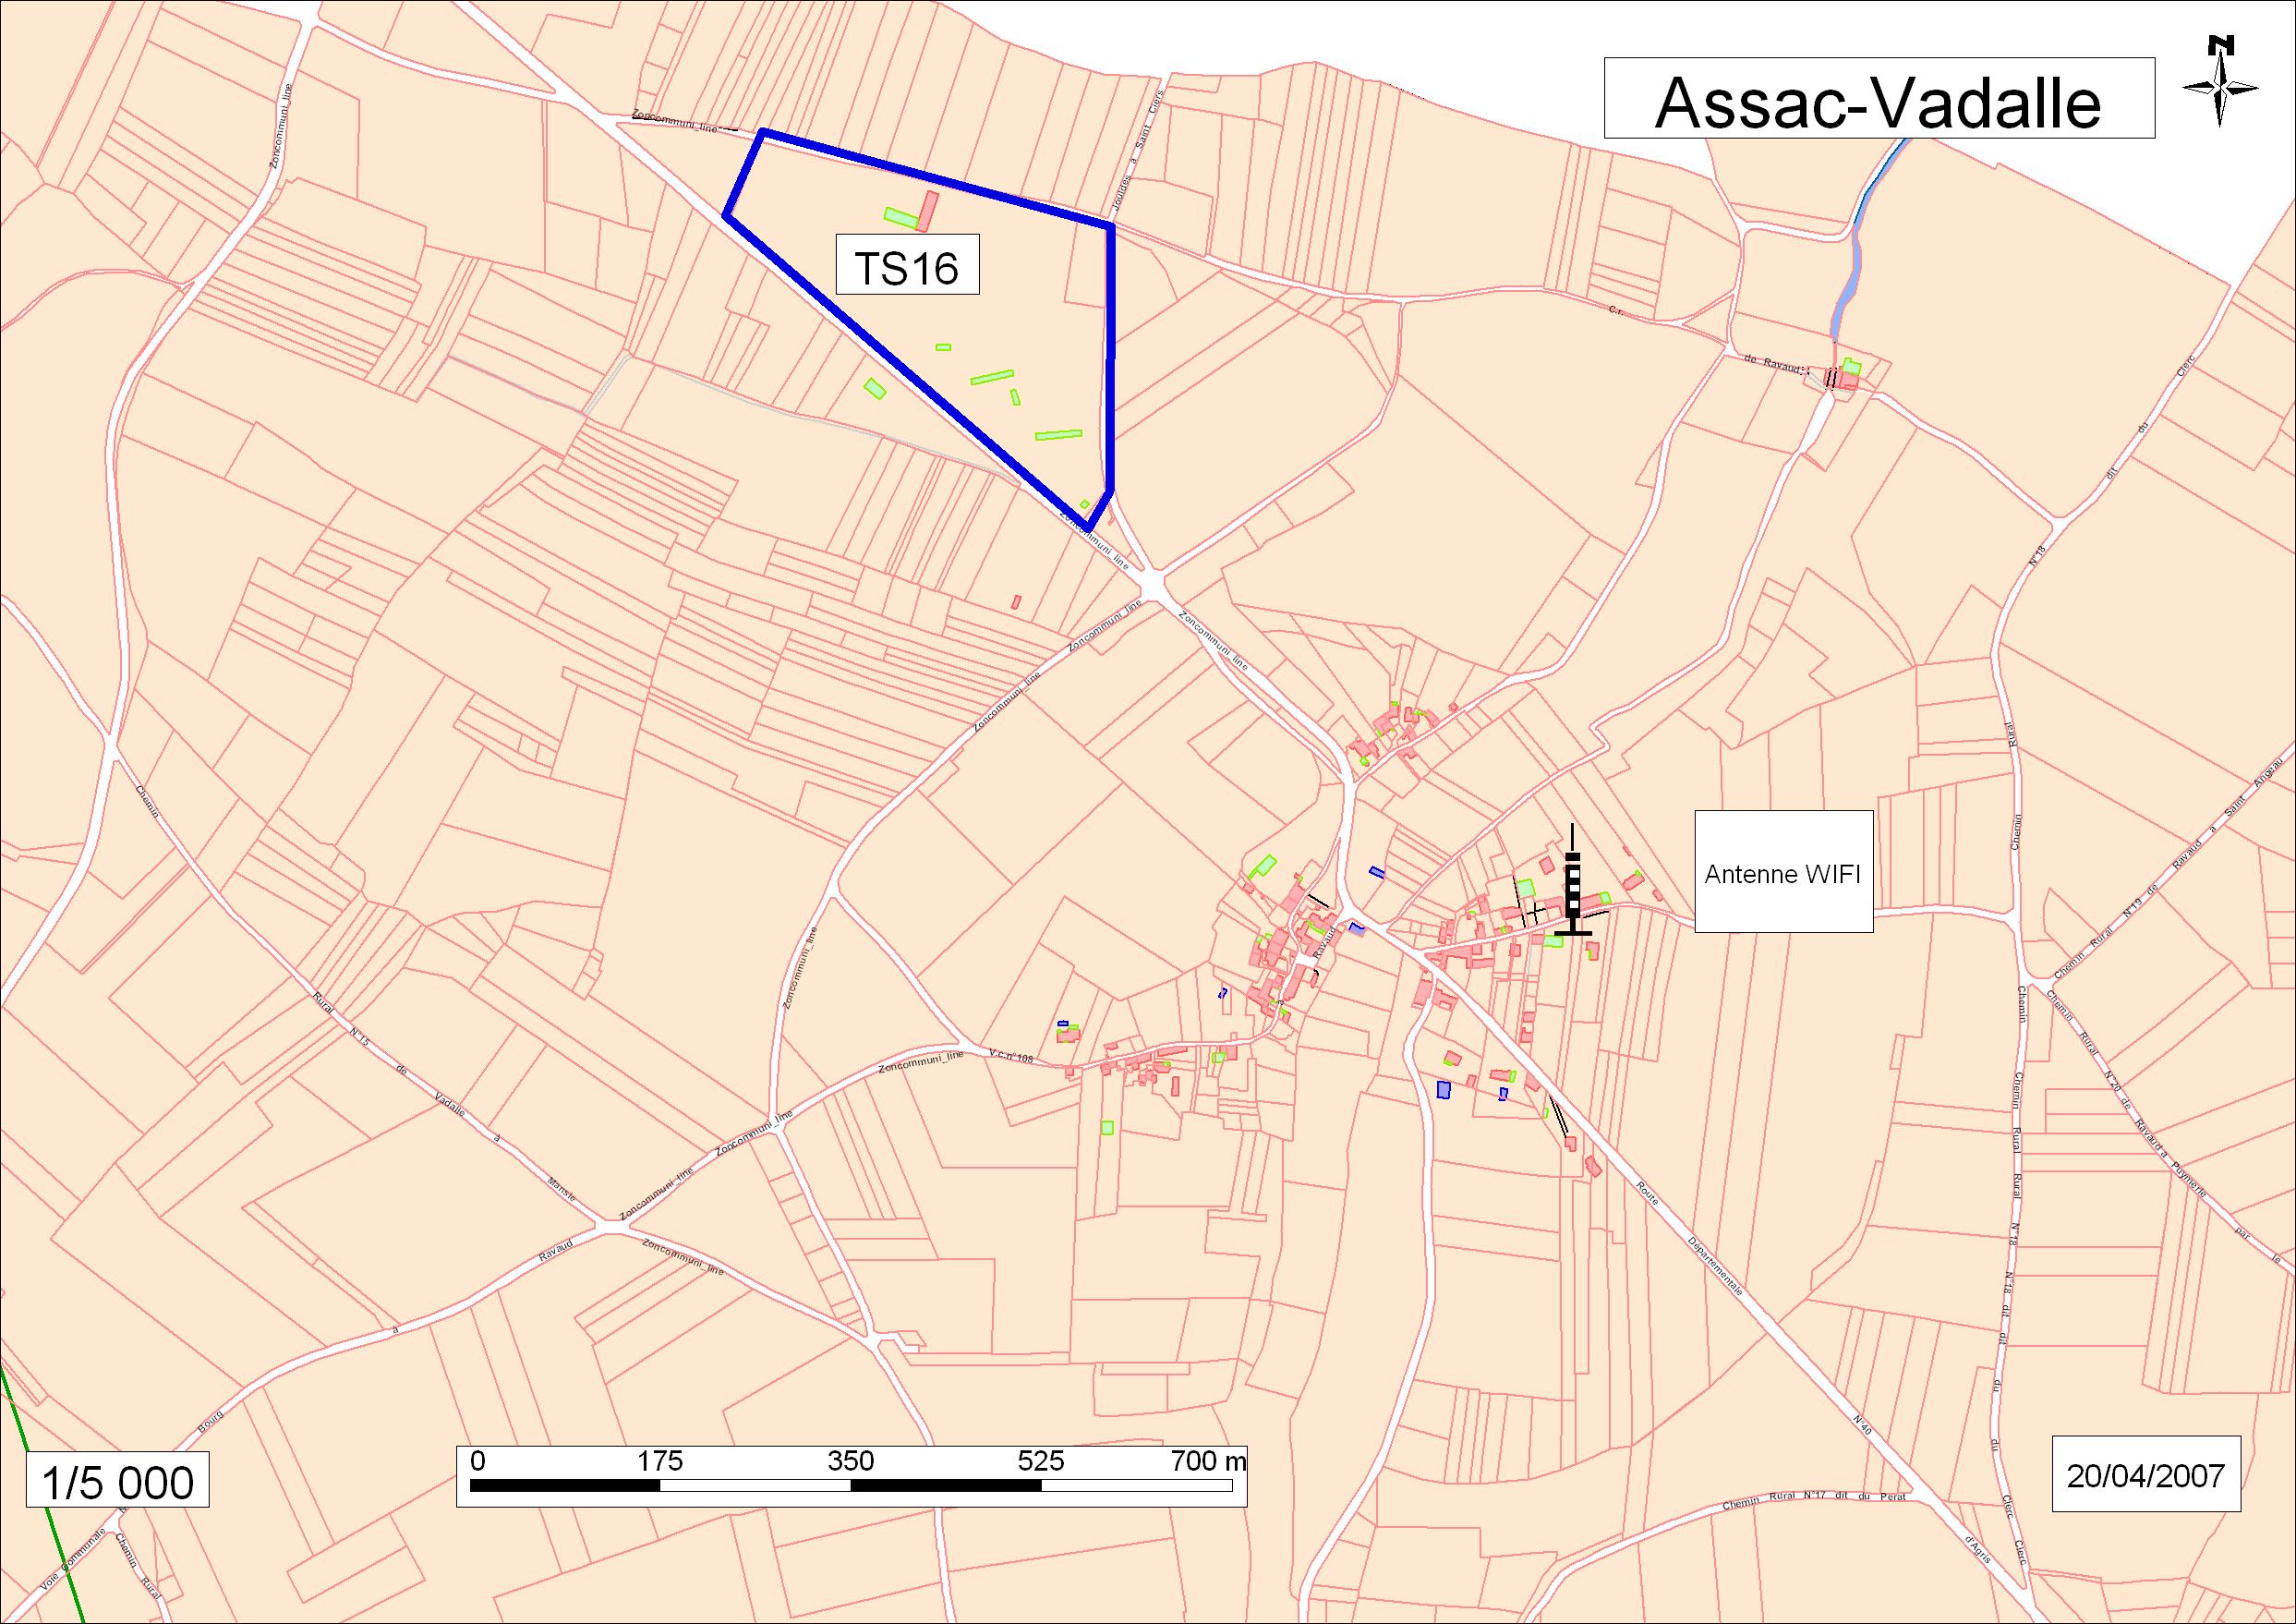The image size is (2296, 1624).
Task: Click the 350 mark on scale bar
Action: (x=850, y=1461)
